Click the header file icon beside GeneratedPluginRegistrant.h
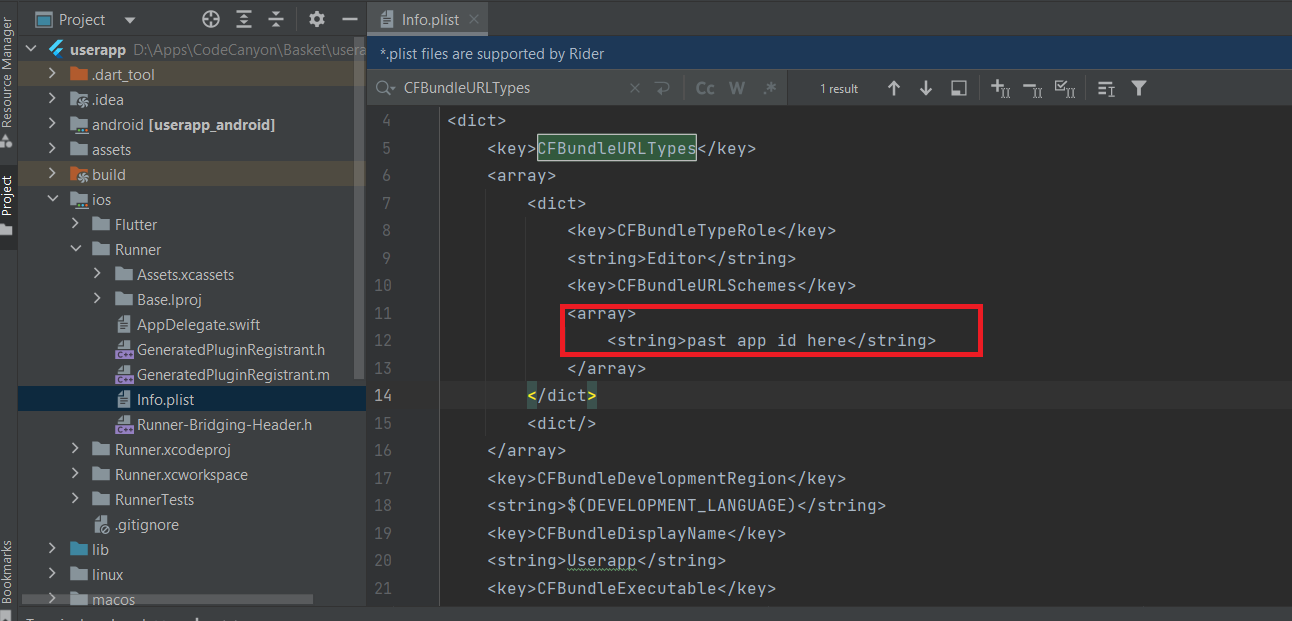Image resolution: width=1292 pixels, height=621 pixels. 124,350
